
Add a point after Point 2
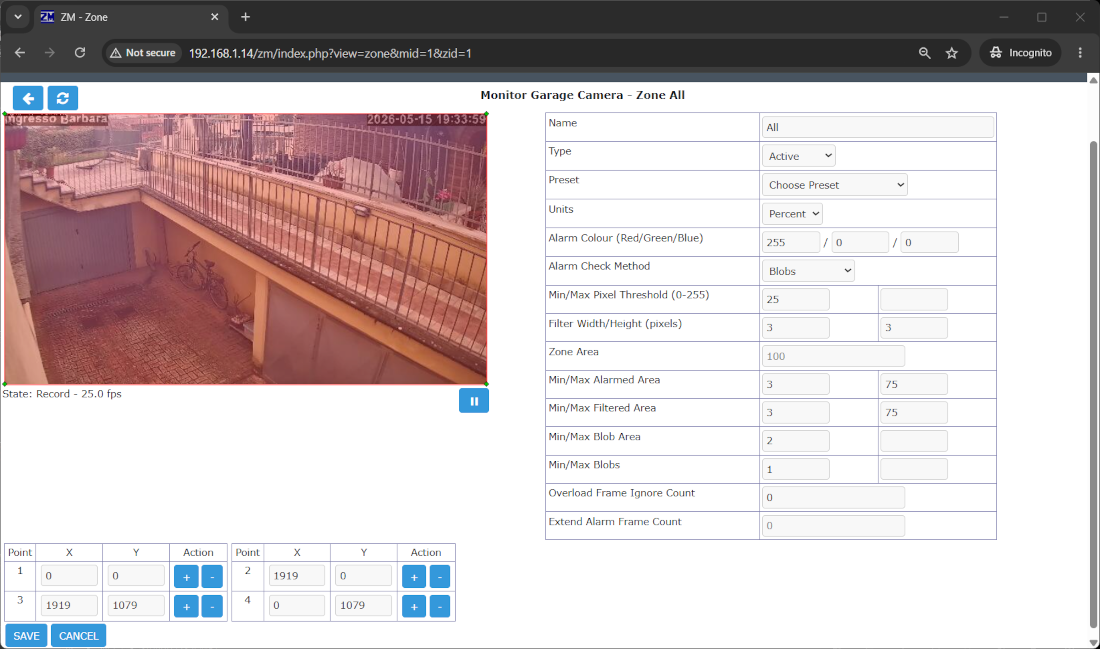[x=414, y=577]
